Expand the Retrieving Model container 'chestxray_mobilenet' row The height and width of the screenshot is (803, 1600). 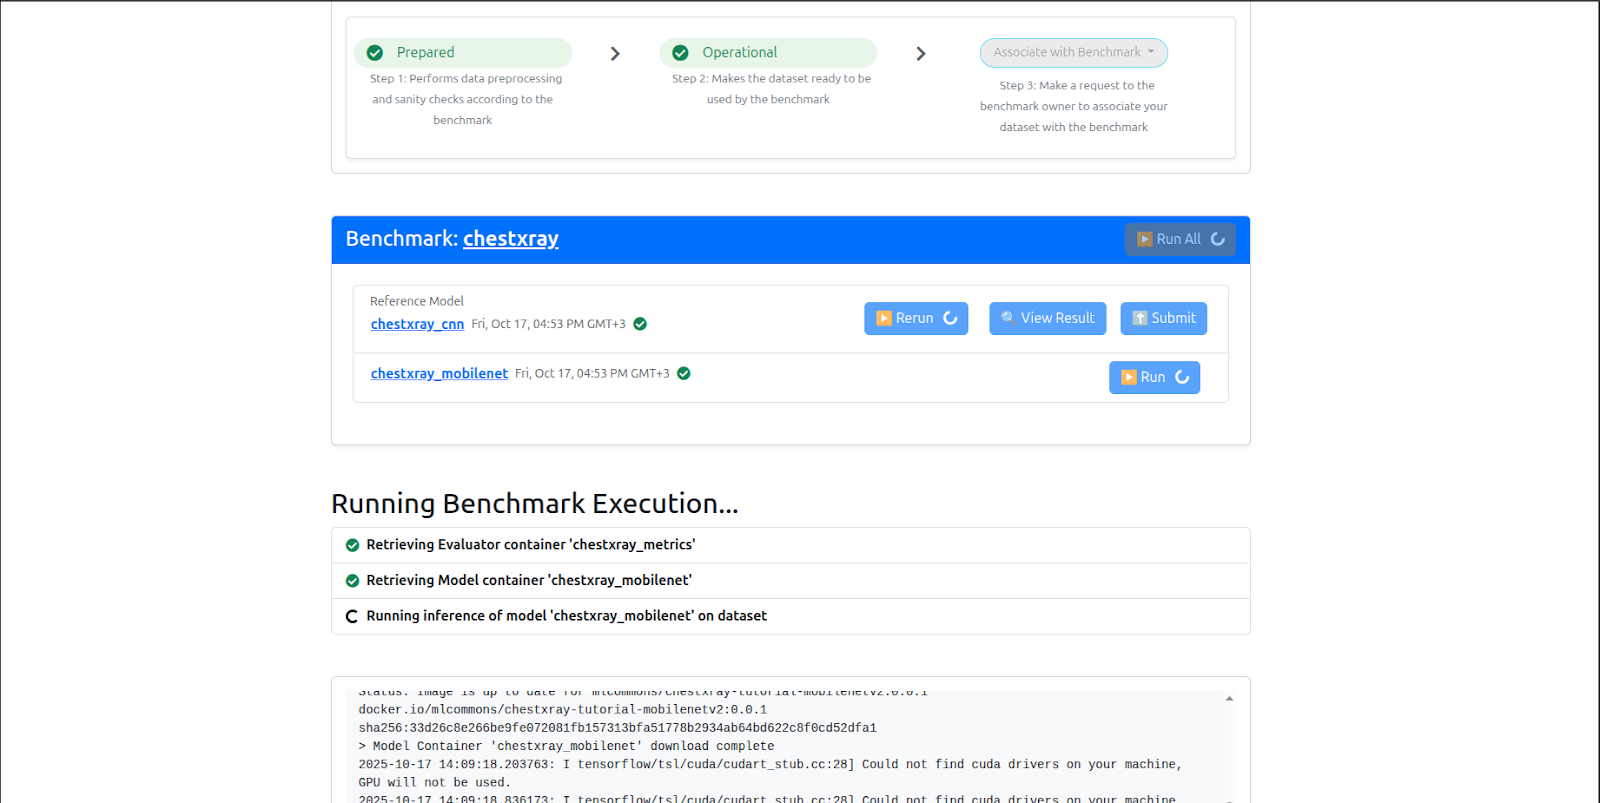pyautogui.click(x=790, y=581)
